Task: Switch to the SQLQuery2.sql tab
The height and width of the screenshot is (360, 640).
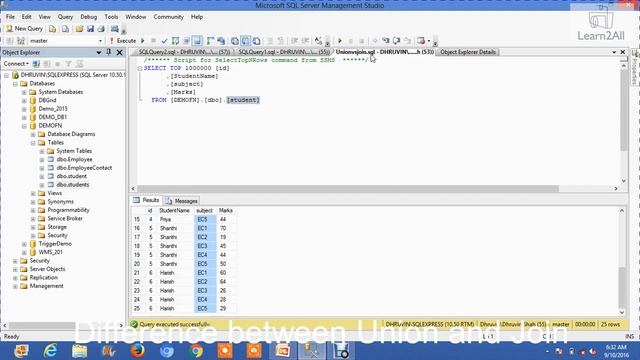Action: pyautogui.click(x=184, y=52)
